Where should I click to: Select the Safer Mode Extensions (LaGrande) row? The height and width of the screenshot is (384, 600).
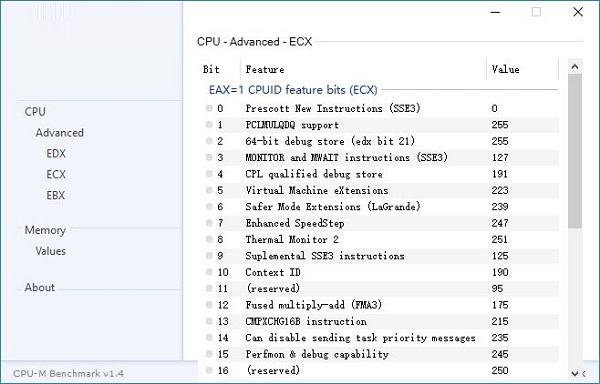tap(382, 207)
